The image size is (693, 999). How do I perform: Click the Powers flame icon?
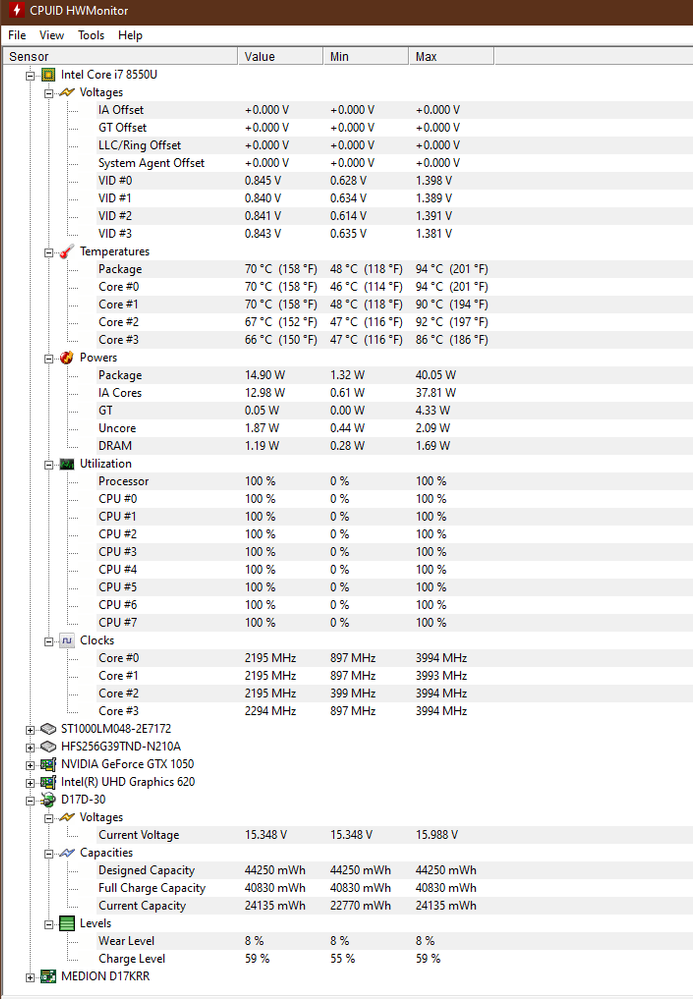pos(66,358)
